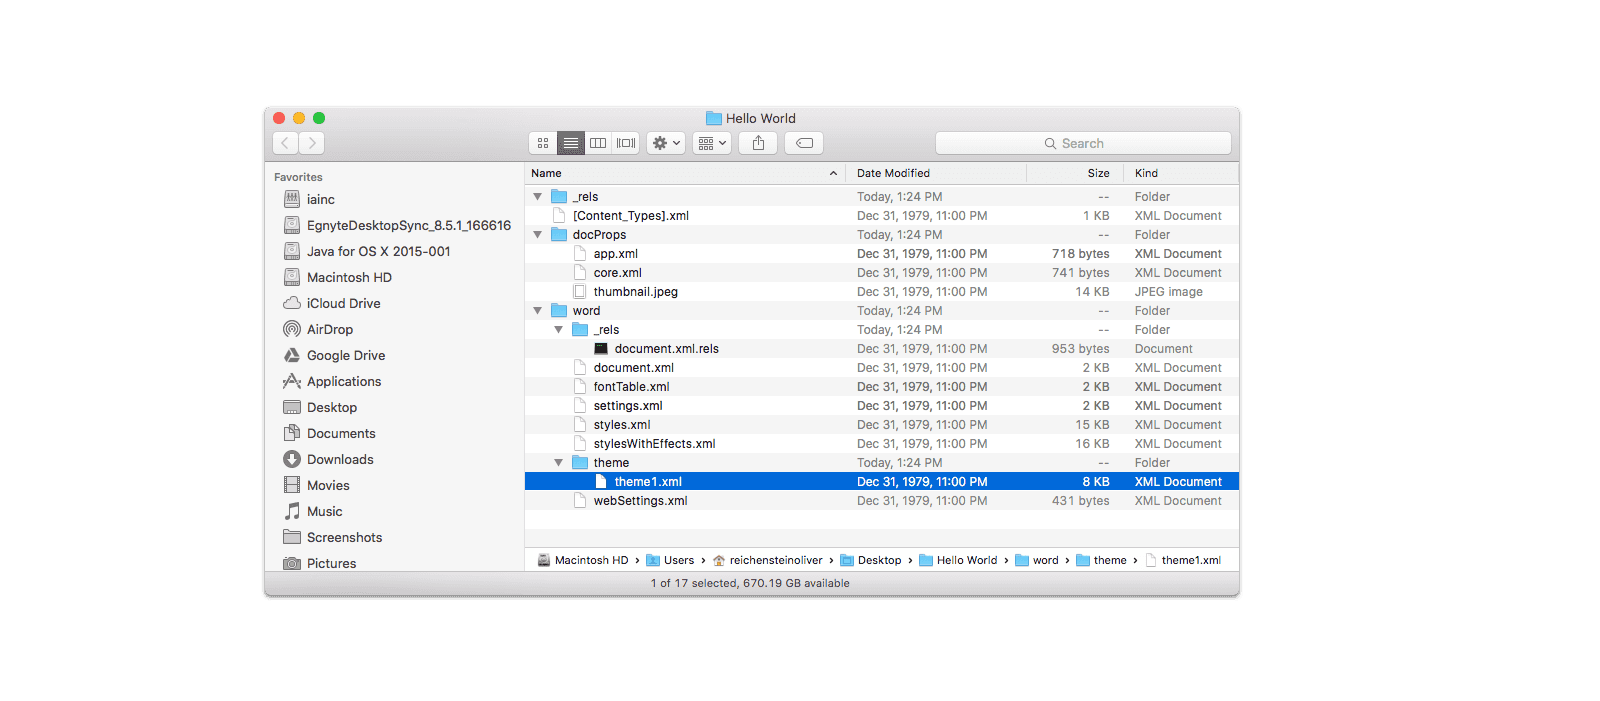Collapse the theme folder disclosure triangle
The width and height of the screenshot is (1600, 701).
point(559,463)
